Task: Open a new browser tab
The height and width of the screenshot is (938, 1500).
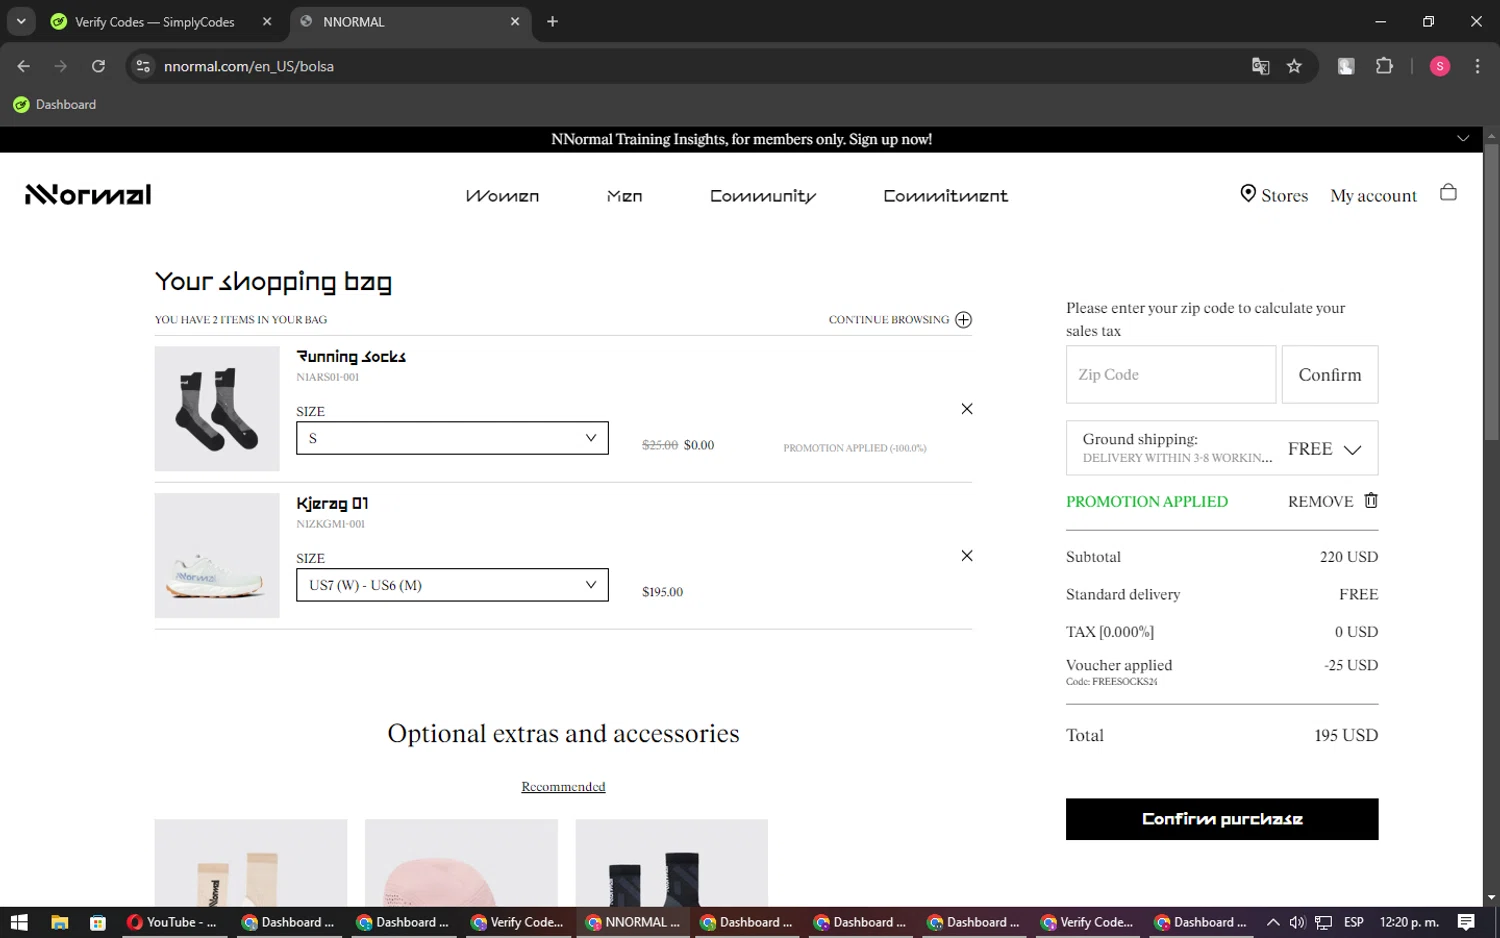Action: click(x=552, y=21)
